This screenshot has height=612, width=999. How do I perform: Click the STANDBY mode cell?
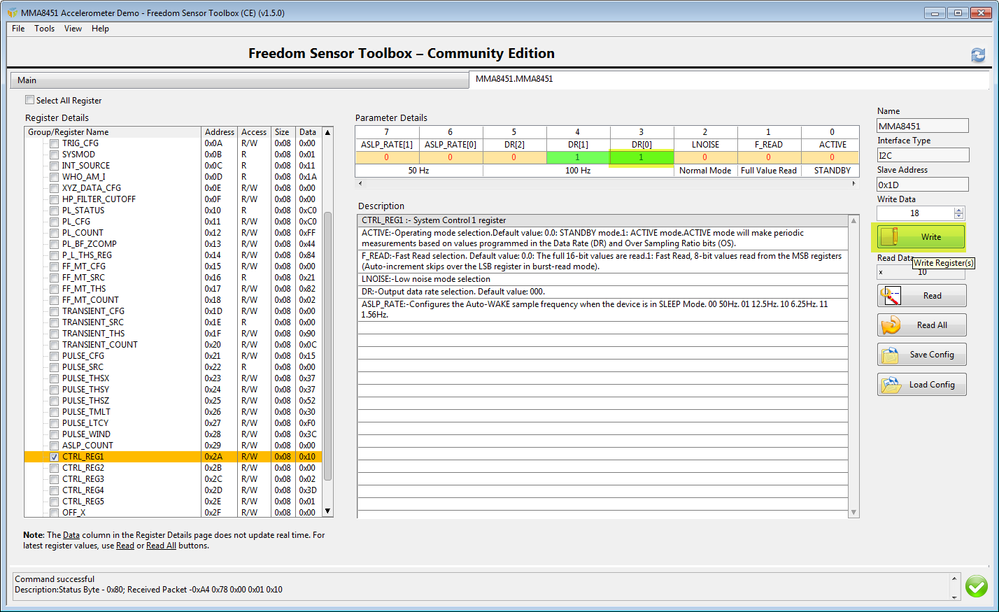pos(831,171)
